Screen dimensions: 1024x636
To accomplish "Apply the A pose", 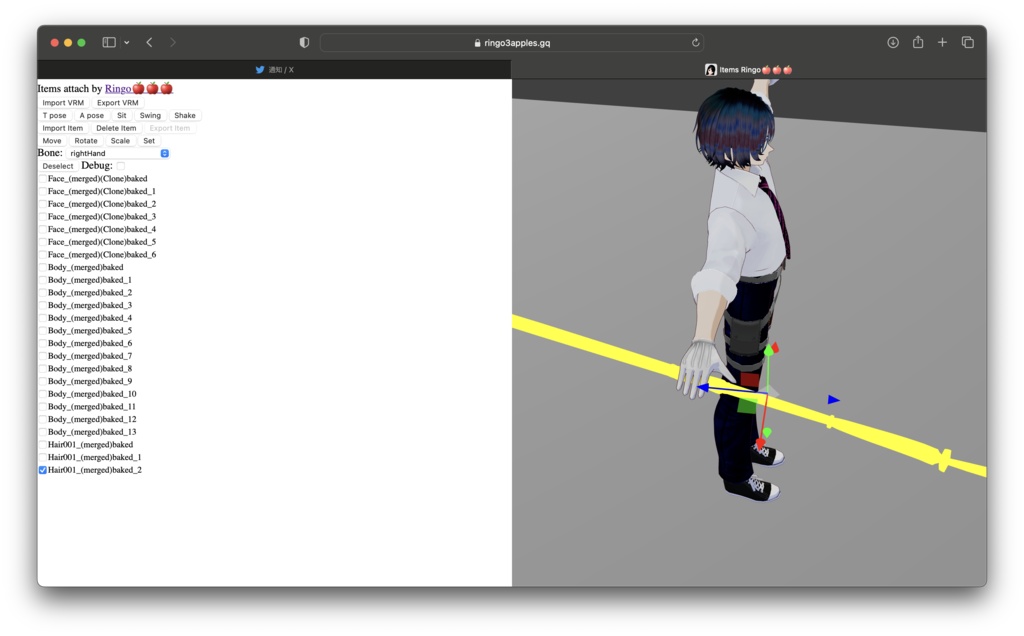I will tap(91, 116).
